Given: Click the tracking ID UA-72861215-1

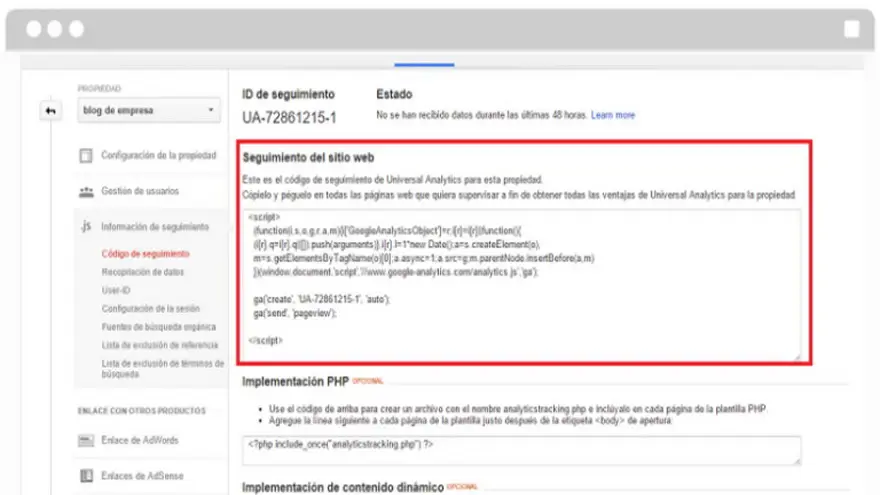Looking at the screenshot, I should coord(289,118).
